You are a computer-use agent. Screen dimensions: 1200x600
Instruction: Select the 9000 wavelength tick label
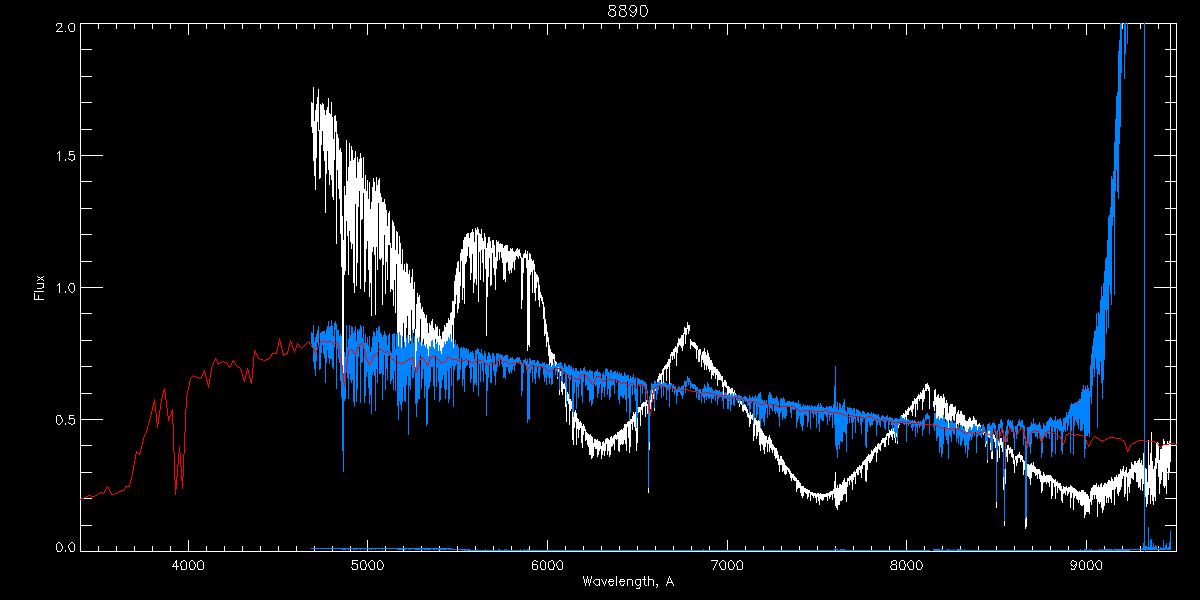(1087, 565)
